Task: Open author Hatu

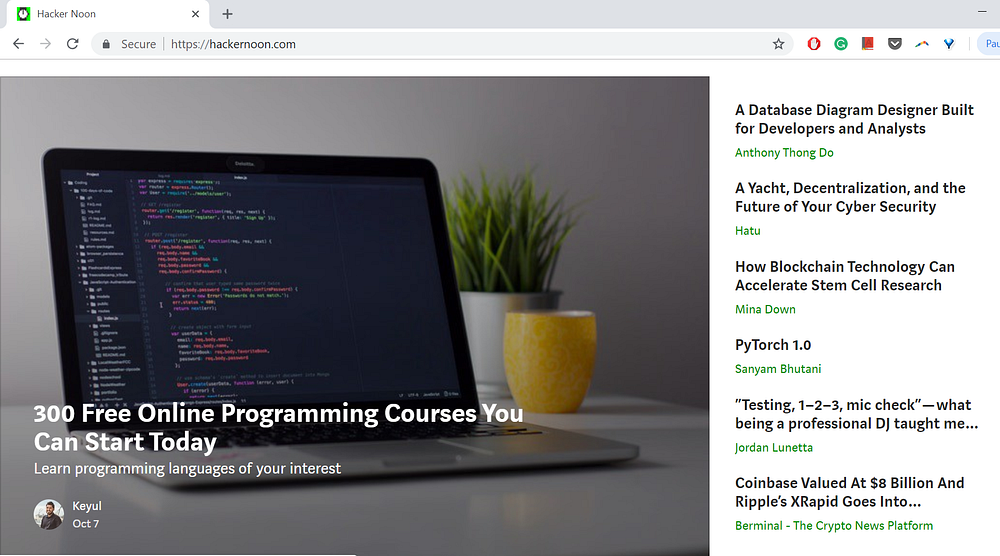Action: (747, 231)
